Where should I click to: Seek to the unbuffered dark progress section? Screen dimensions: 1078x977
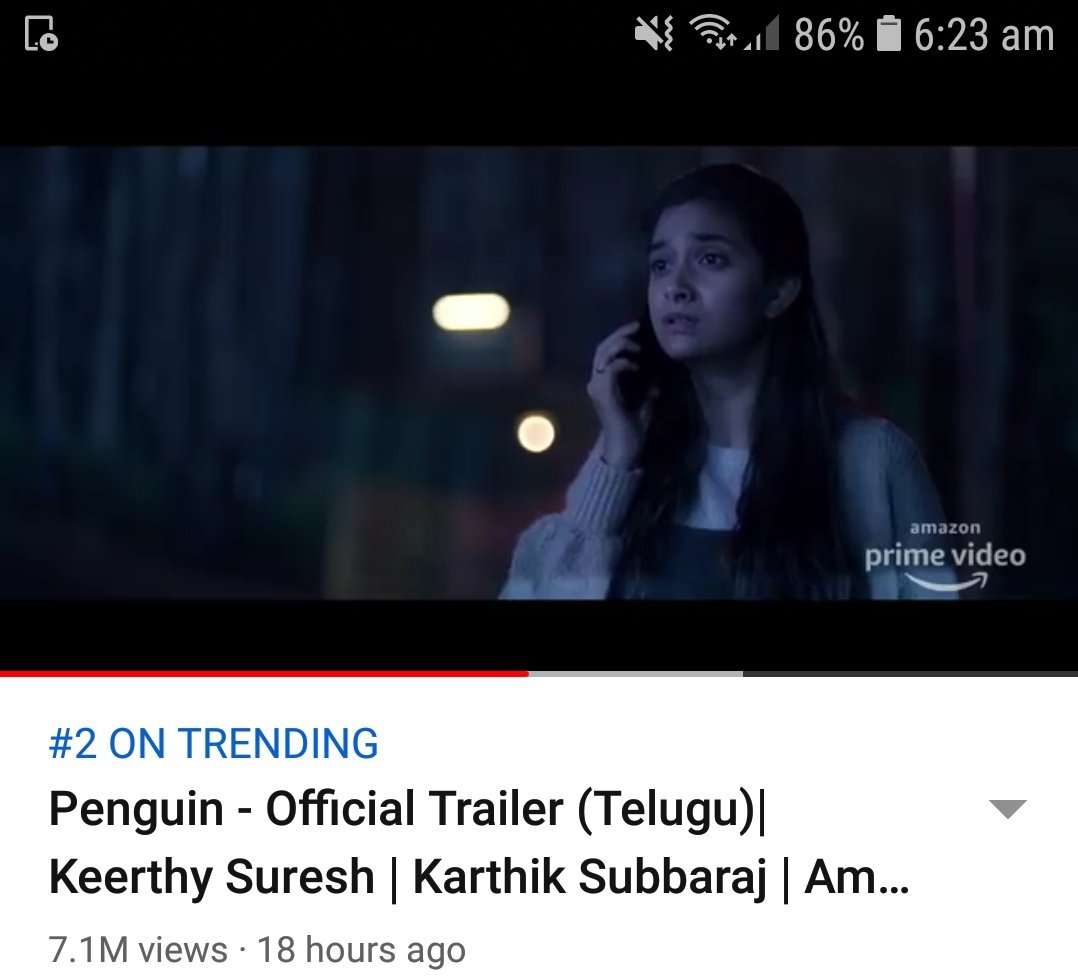click(x=910, y=674)
